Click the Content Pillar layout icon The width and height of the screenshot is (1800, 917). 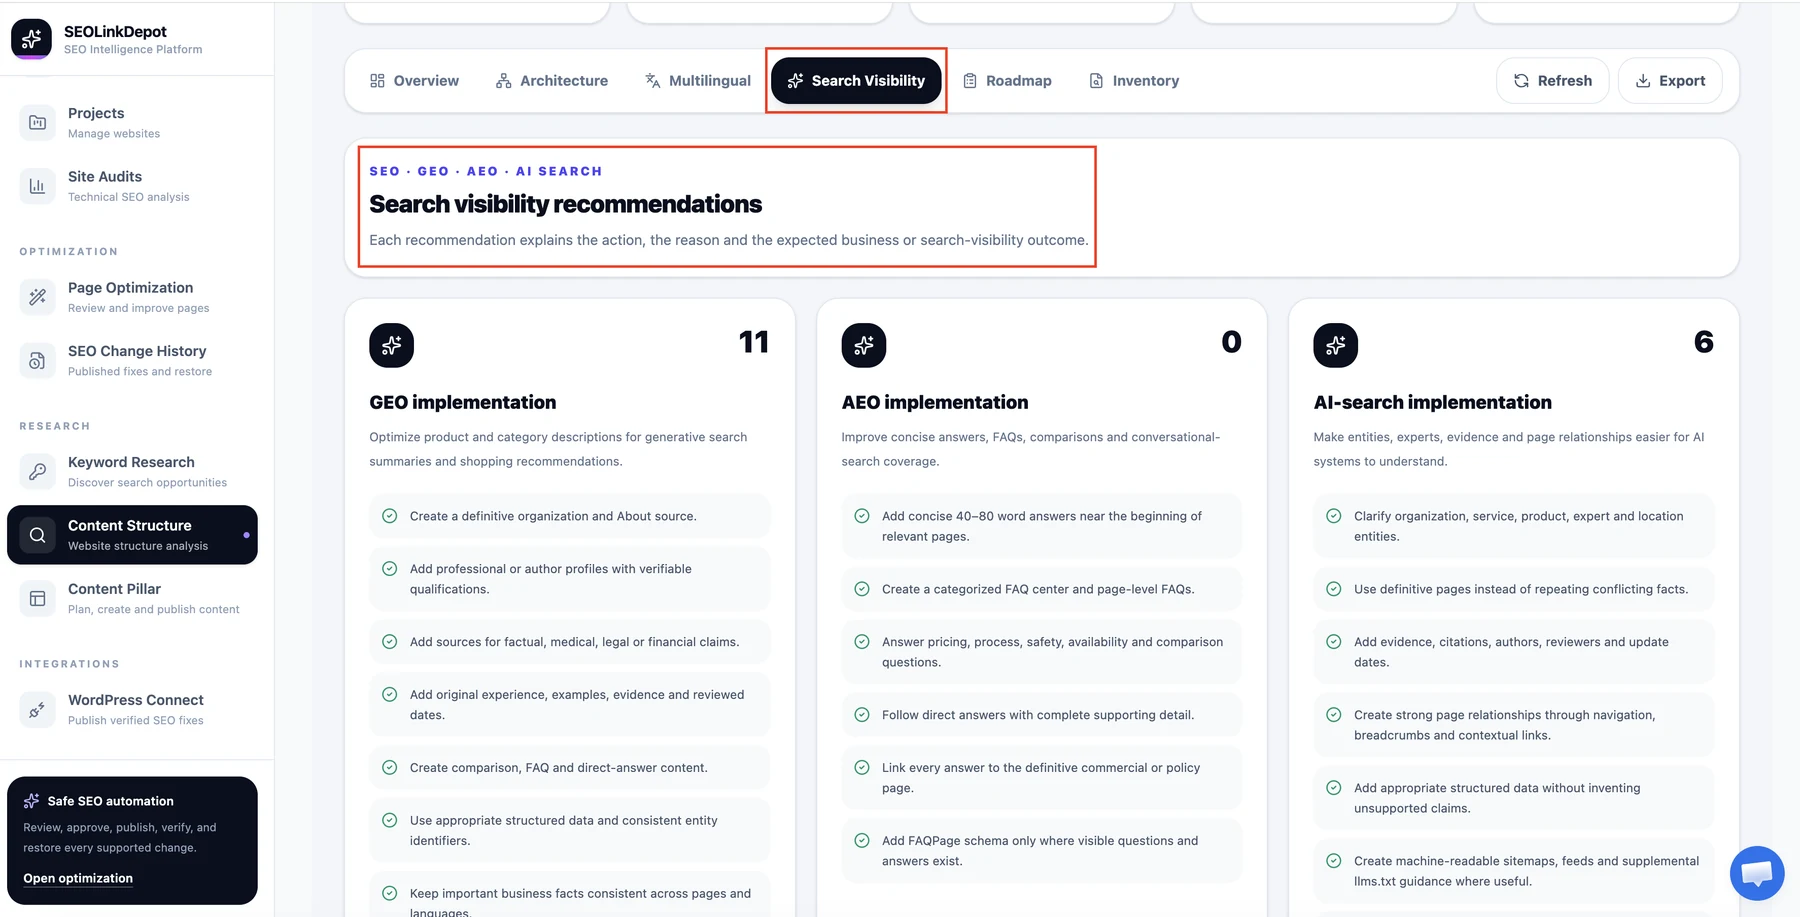[37, 598]
